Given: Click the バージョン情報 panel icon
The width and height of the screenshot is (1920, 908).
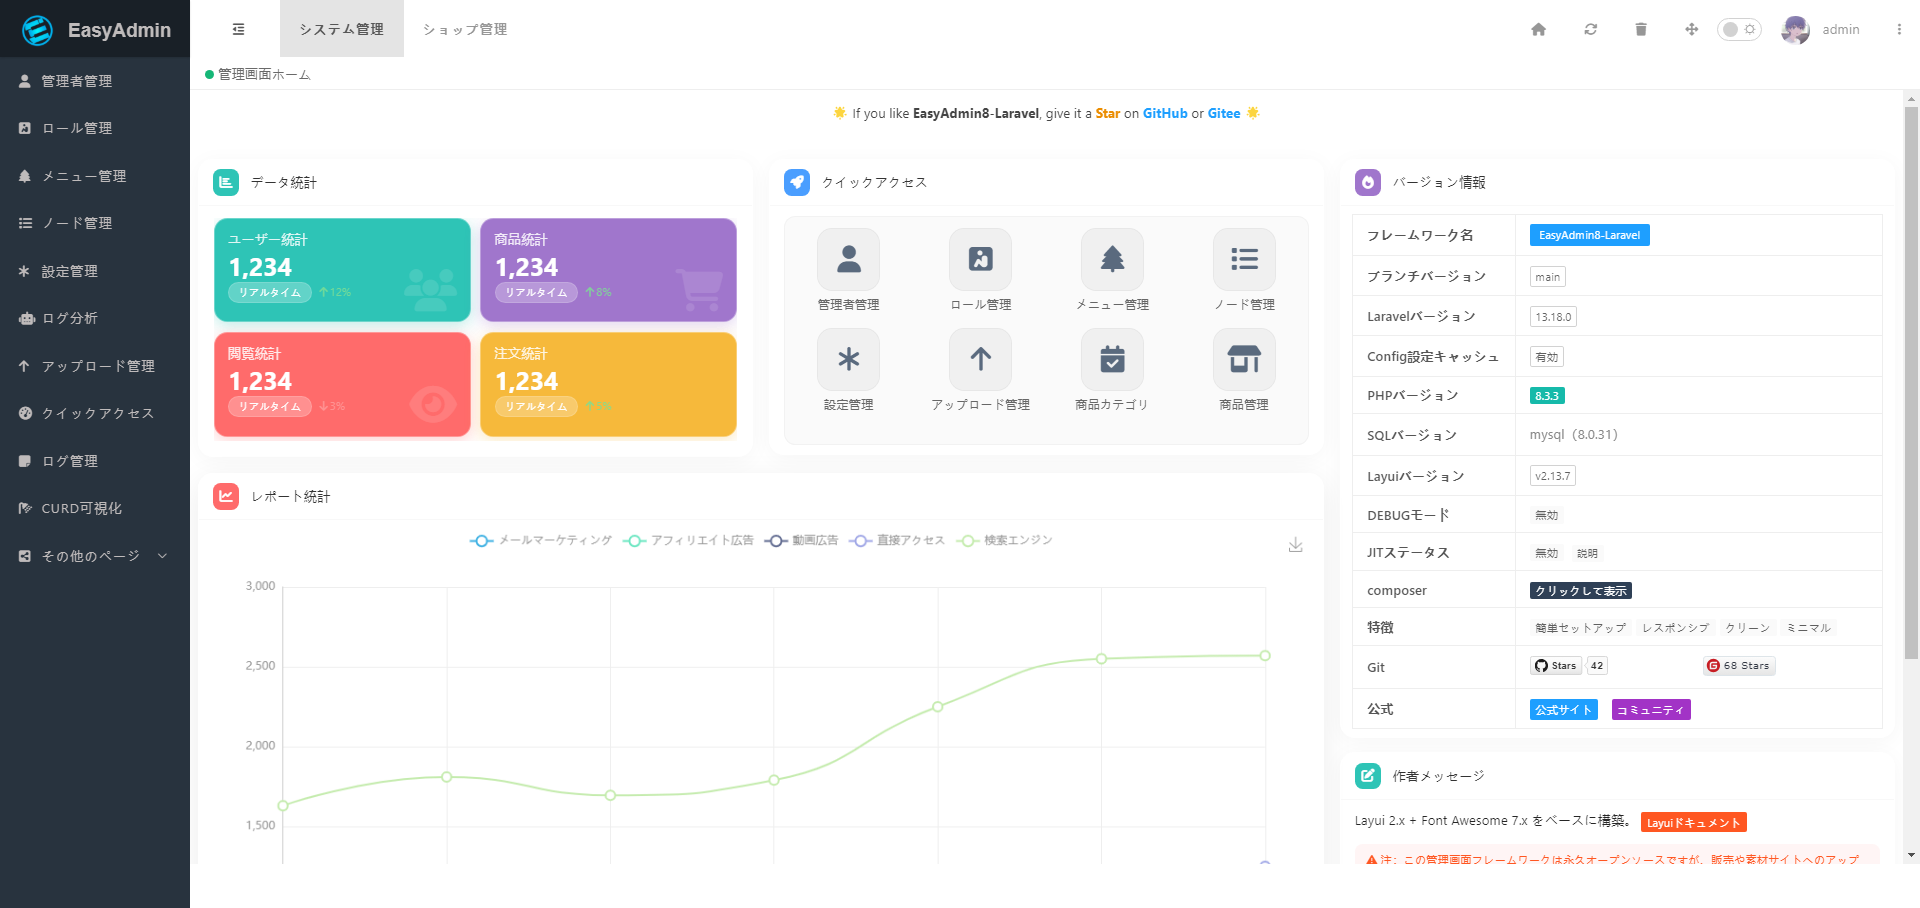Looking at the screenshot, I should [x=1368, y=182].
